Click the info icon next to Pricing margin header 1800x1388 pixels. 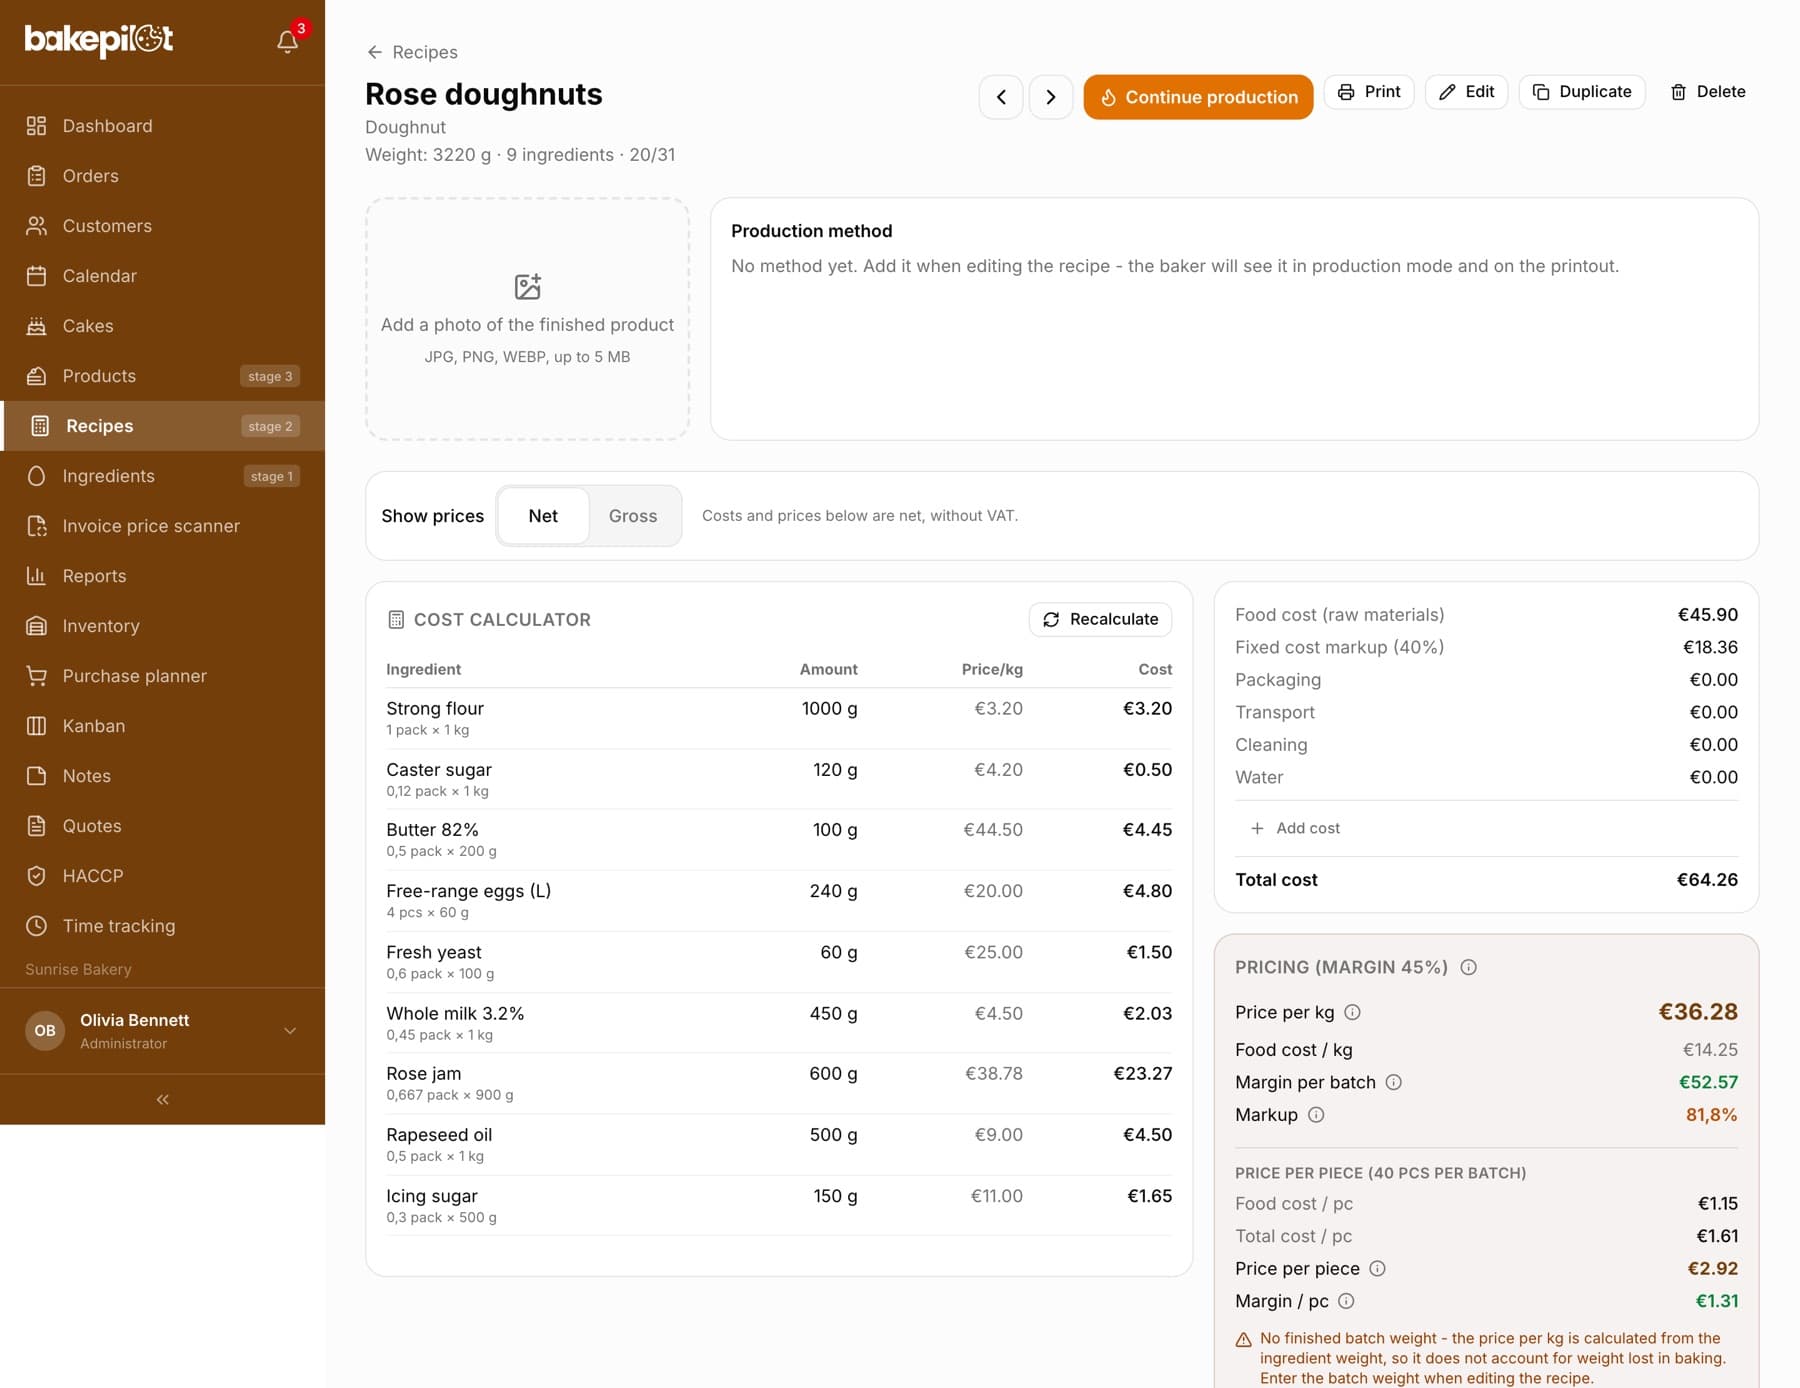[x=1468, y=967]
